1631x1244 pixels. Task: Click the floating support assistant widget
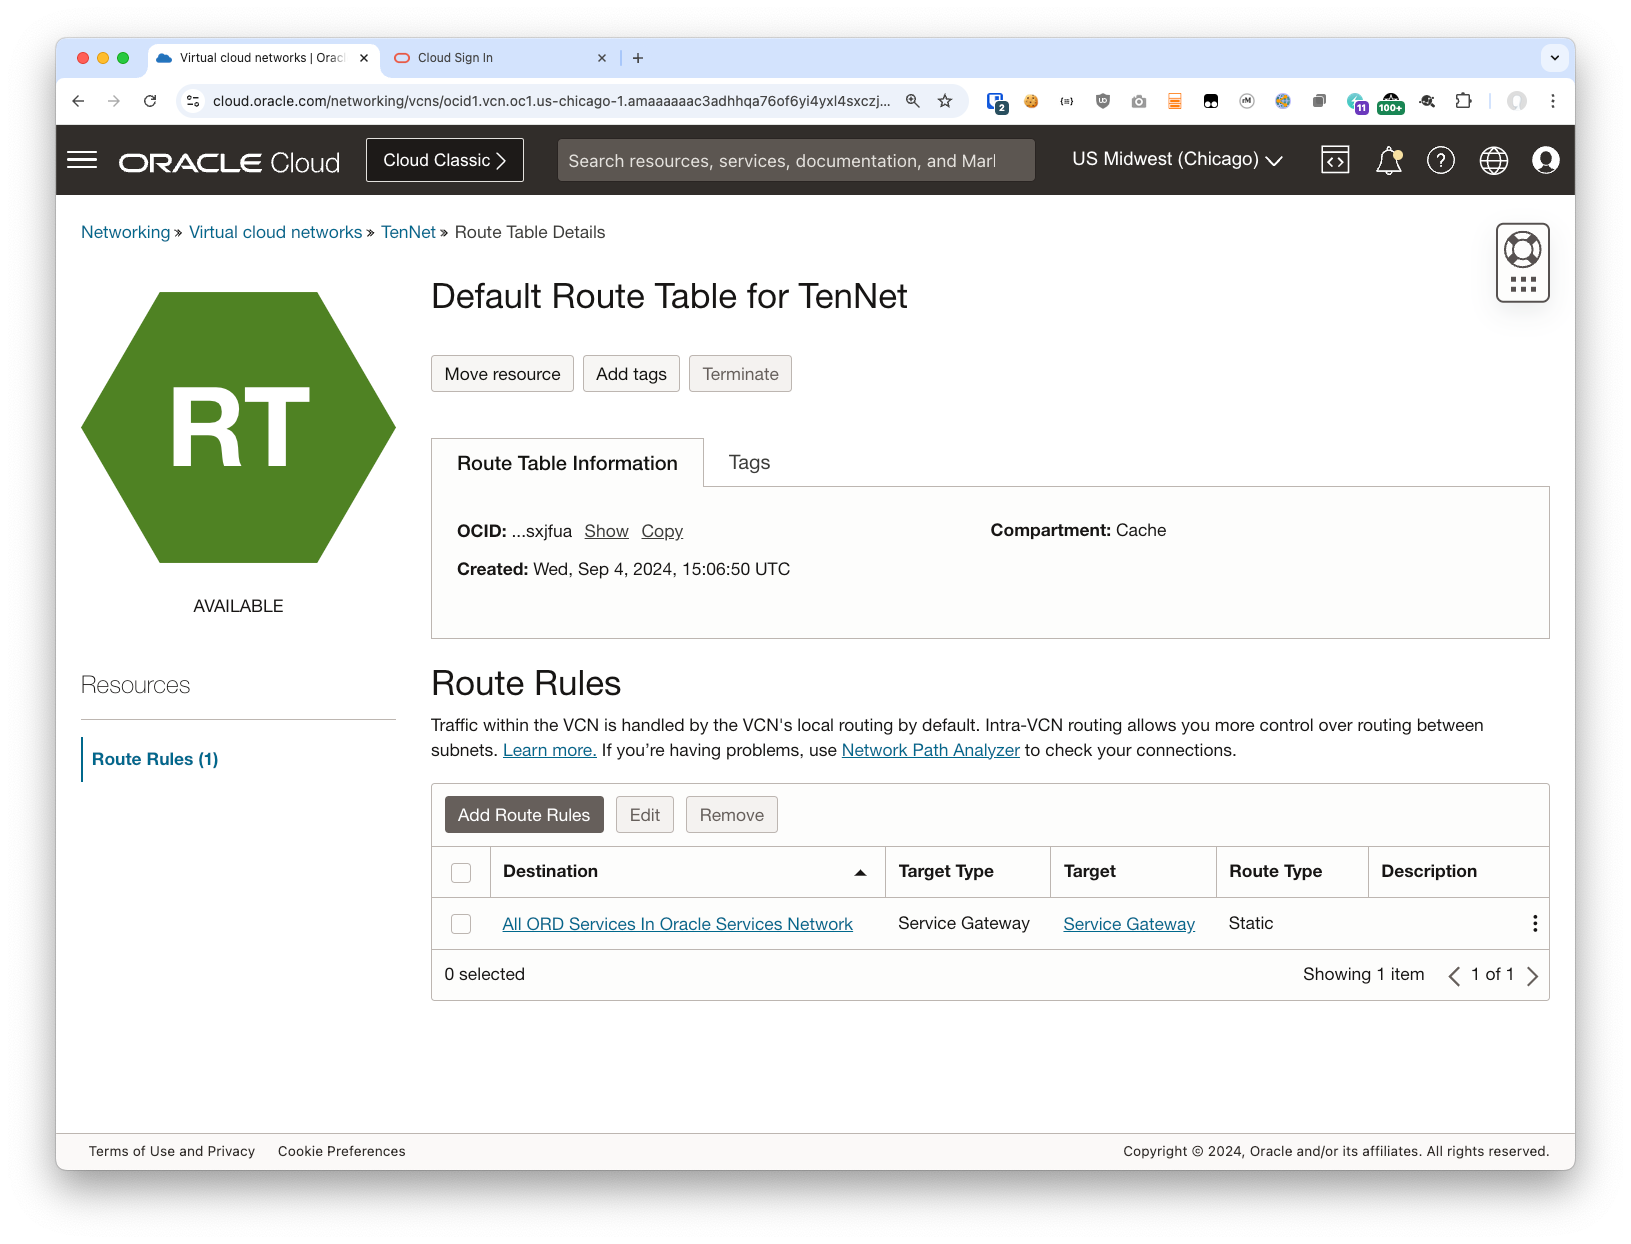click(1522, 261)
